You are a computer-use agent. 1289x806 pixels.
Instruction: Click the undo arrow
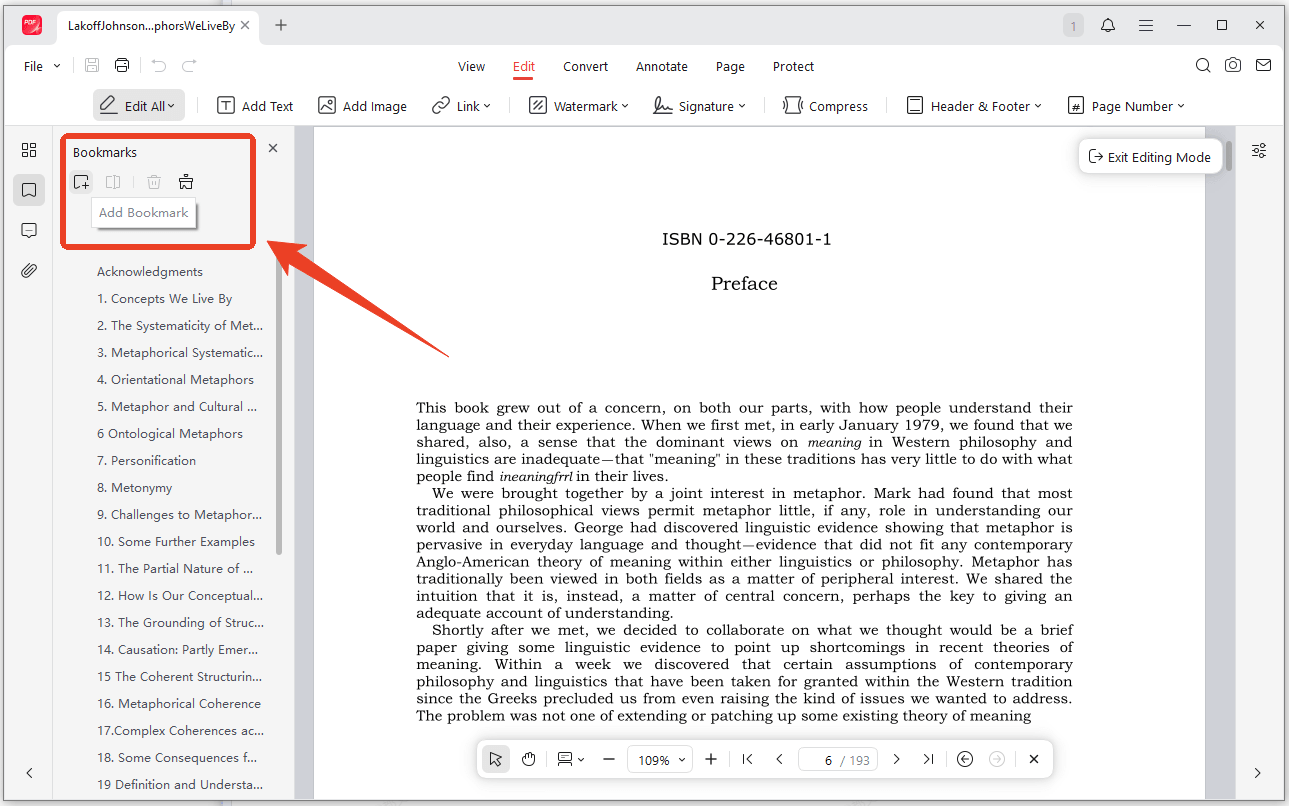click(159, 66)
